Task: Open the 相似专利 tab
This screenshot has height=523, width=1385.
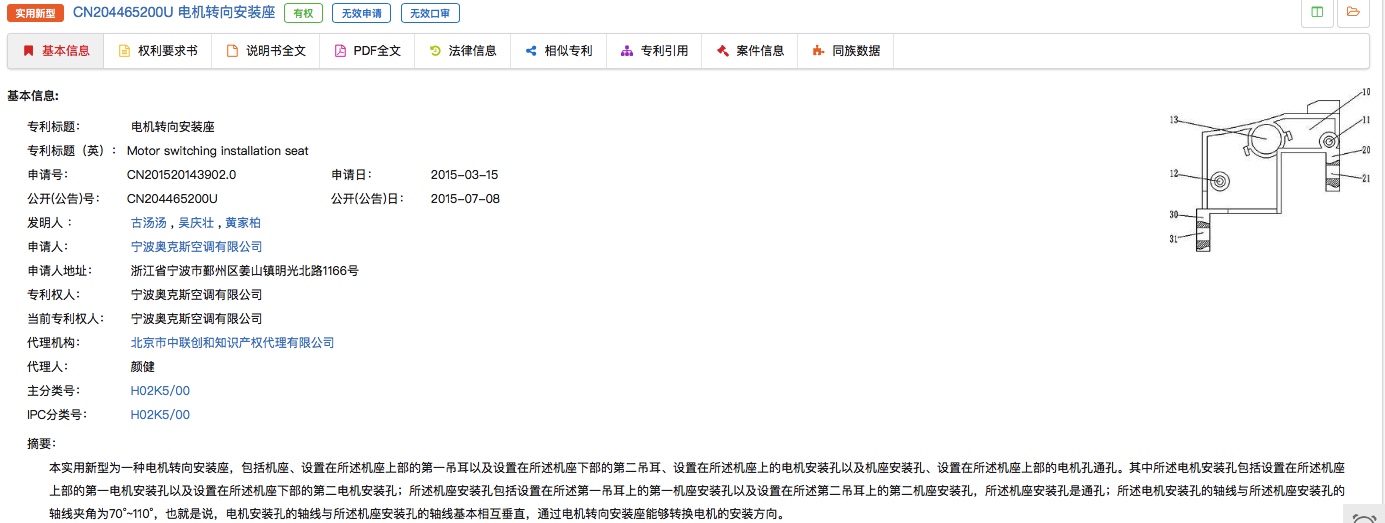Action: coord(558,51)
